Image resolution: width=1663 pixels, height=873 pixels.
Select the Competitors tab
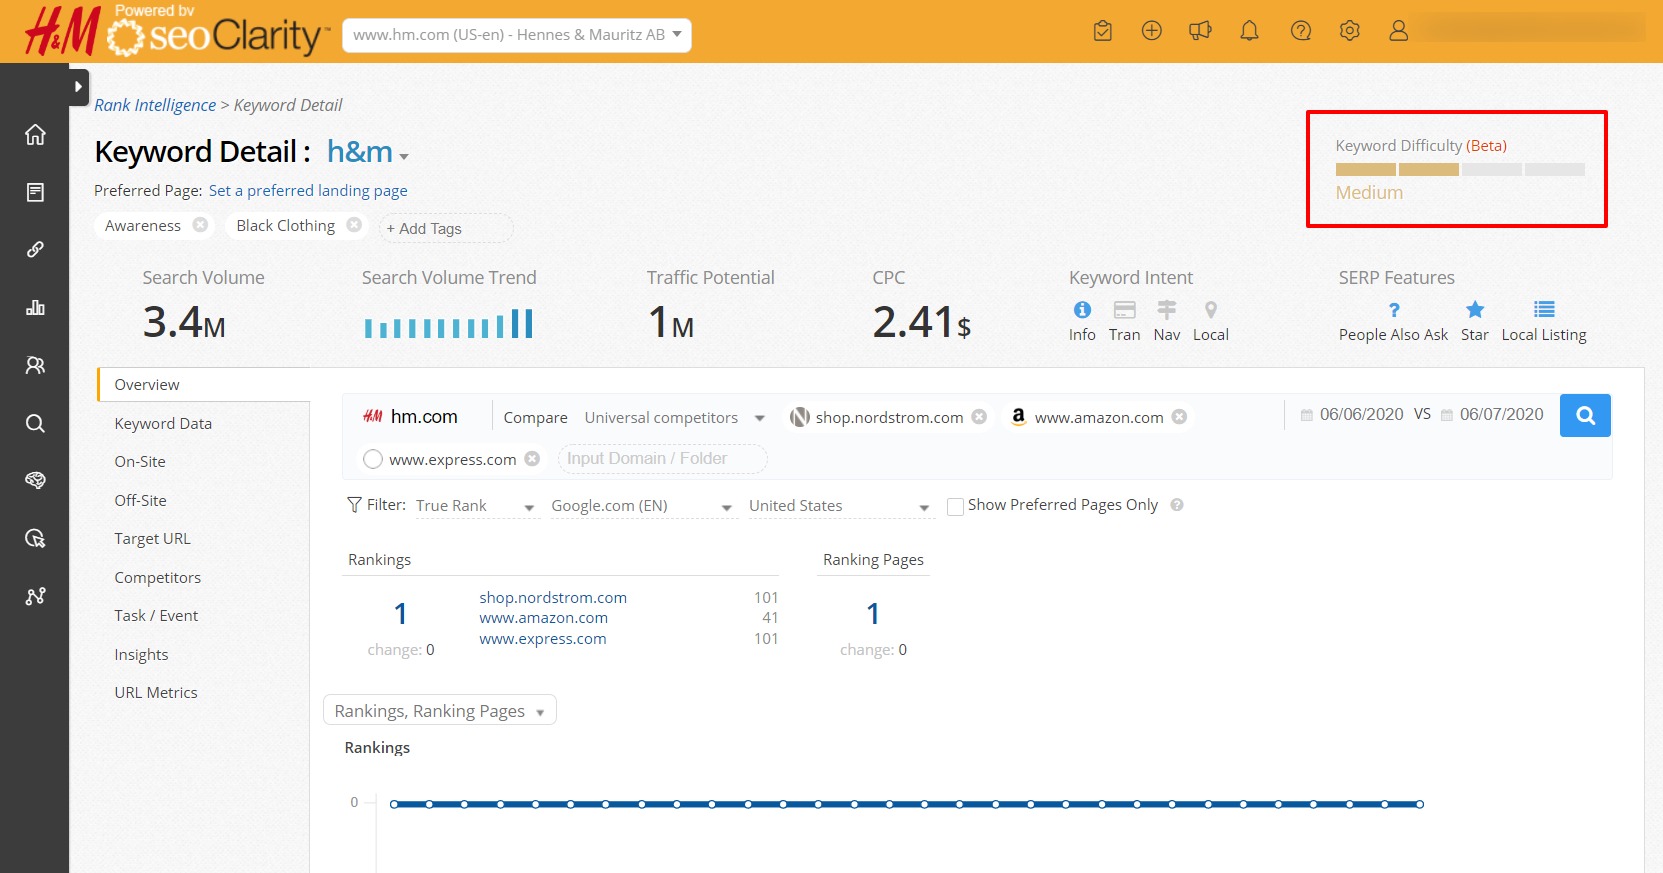tap(158, 578)
